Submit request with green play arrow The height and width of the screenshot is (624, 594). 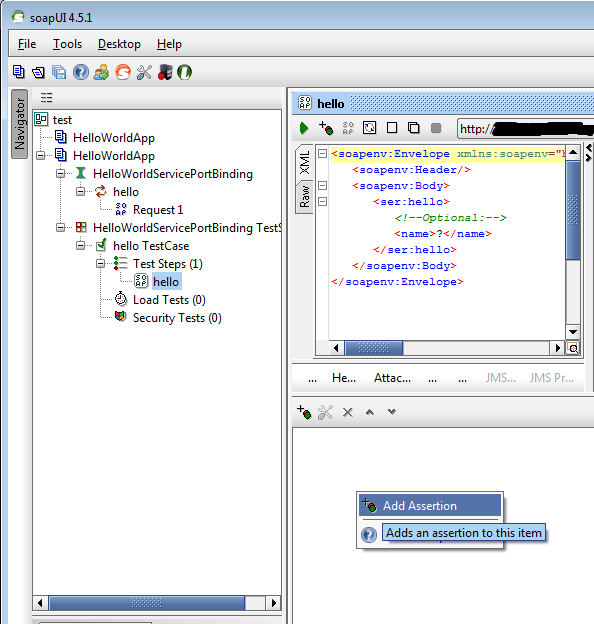pos(304,128)
